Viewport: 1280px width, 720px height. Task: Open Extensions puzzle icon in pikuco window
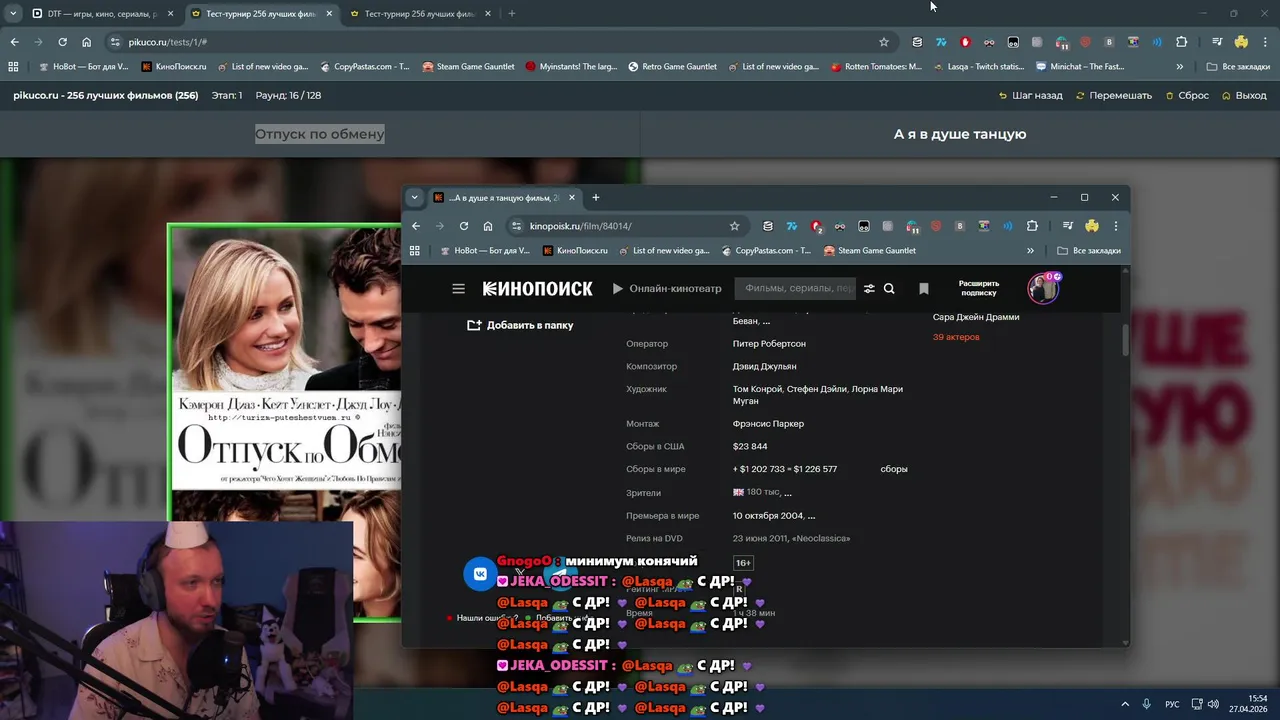point(1181,42)
